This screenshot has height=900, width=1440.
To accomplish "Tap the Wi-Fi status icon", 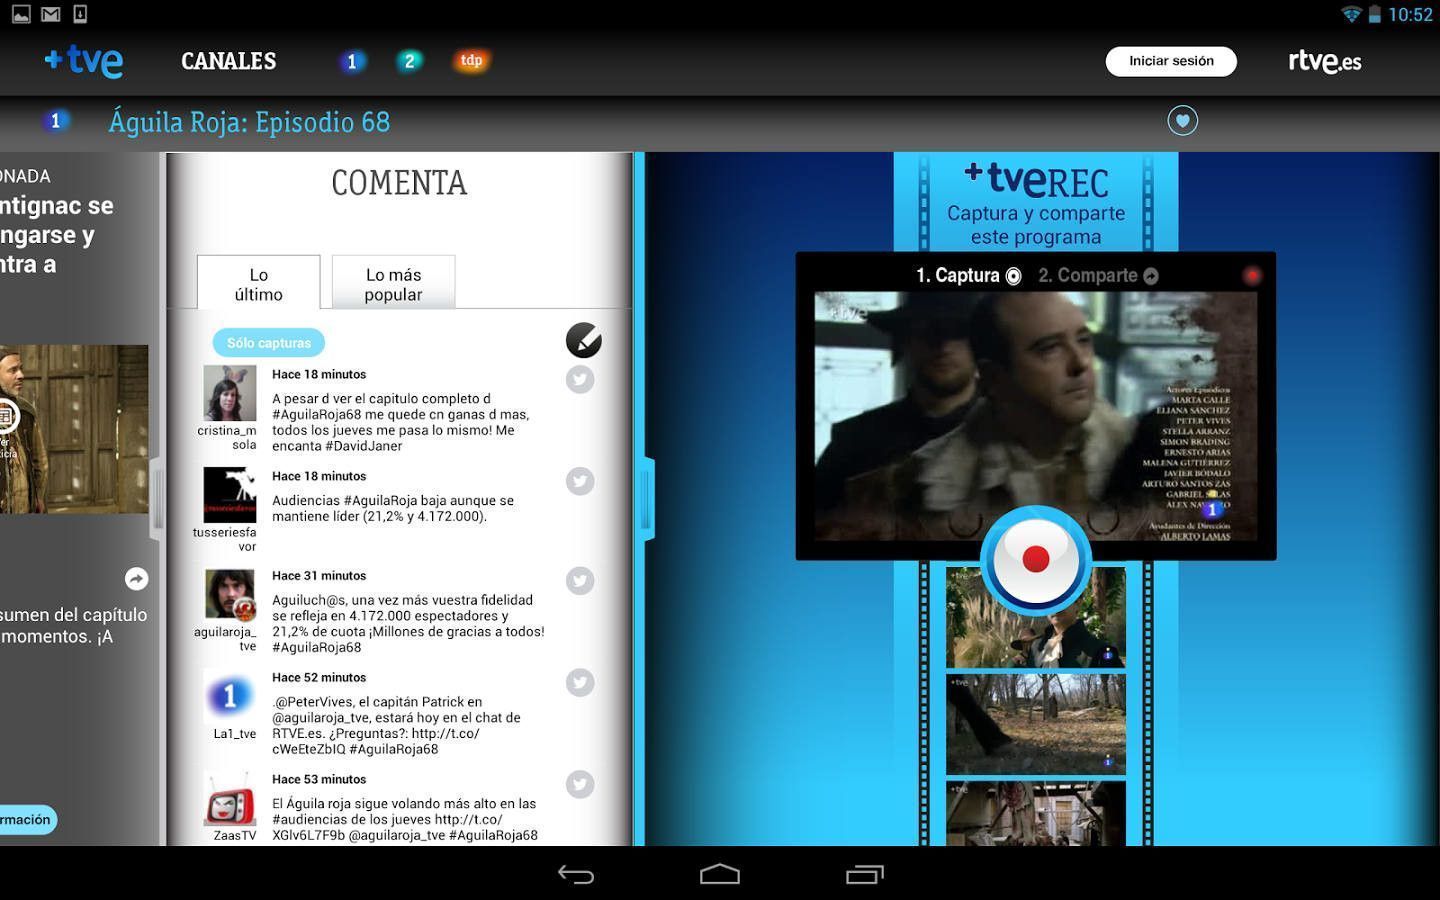I will pyautogui.click(x=1351, y=14).
